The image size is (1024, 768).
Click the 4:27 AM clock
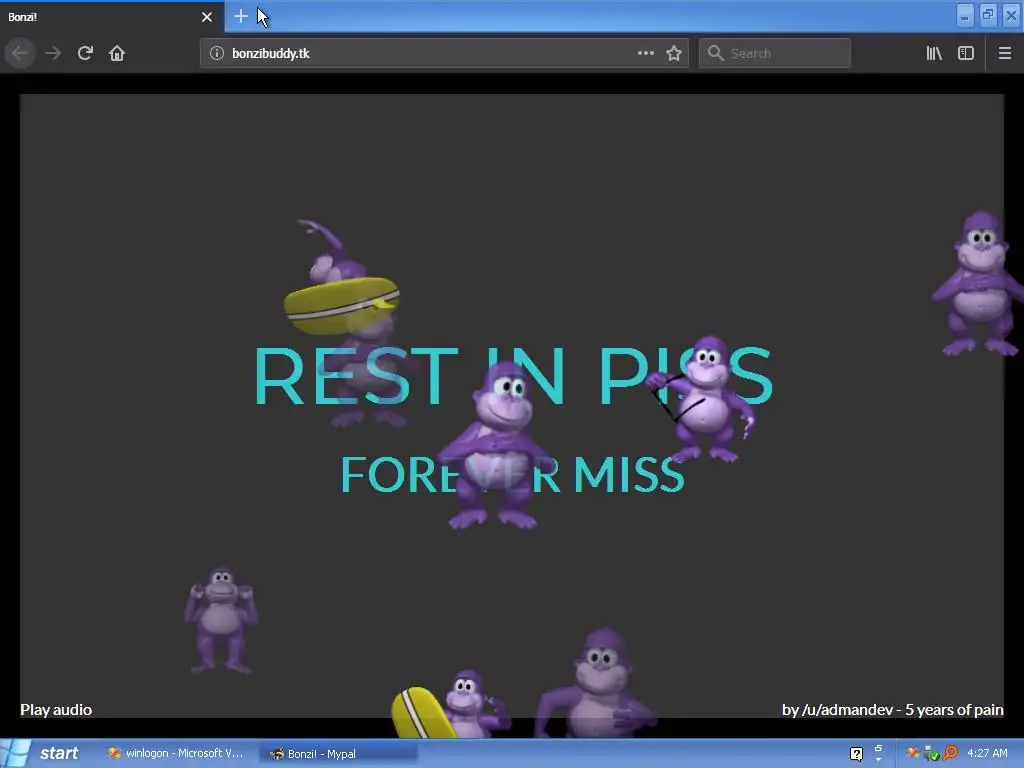pos(987,753)
